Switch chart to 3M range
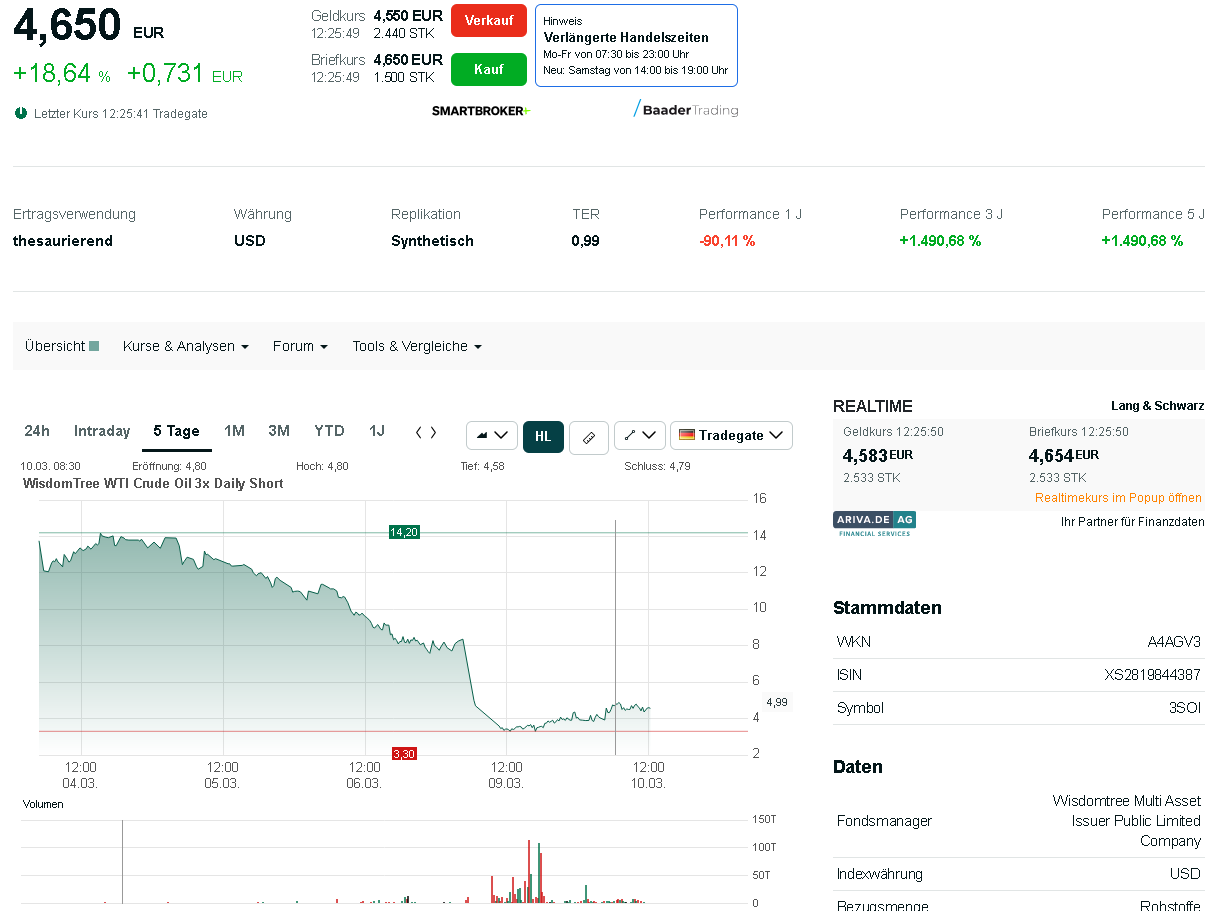Viewport: 1216px width, 911px height. 279,431
